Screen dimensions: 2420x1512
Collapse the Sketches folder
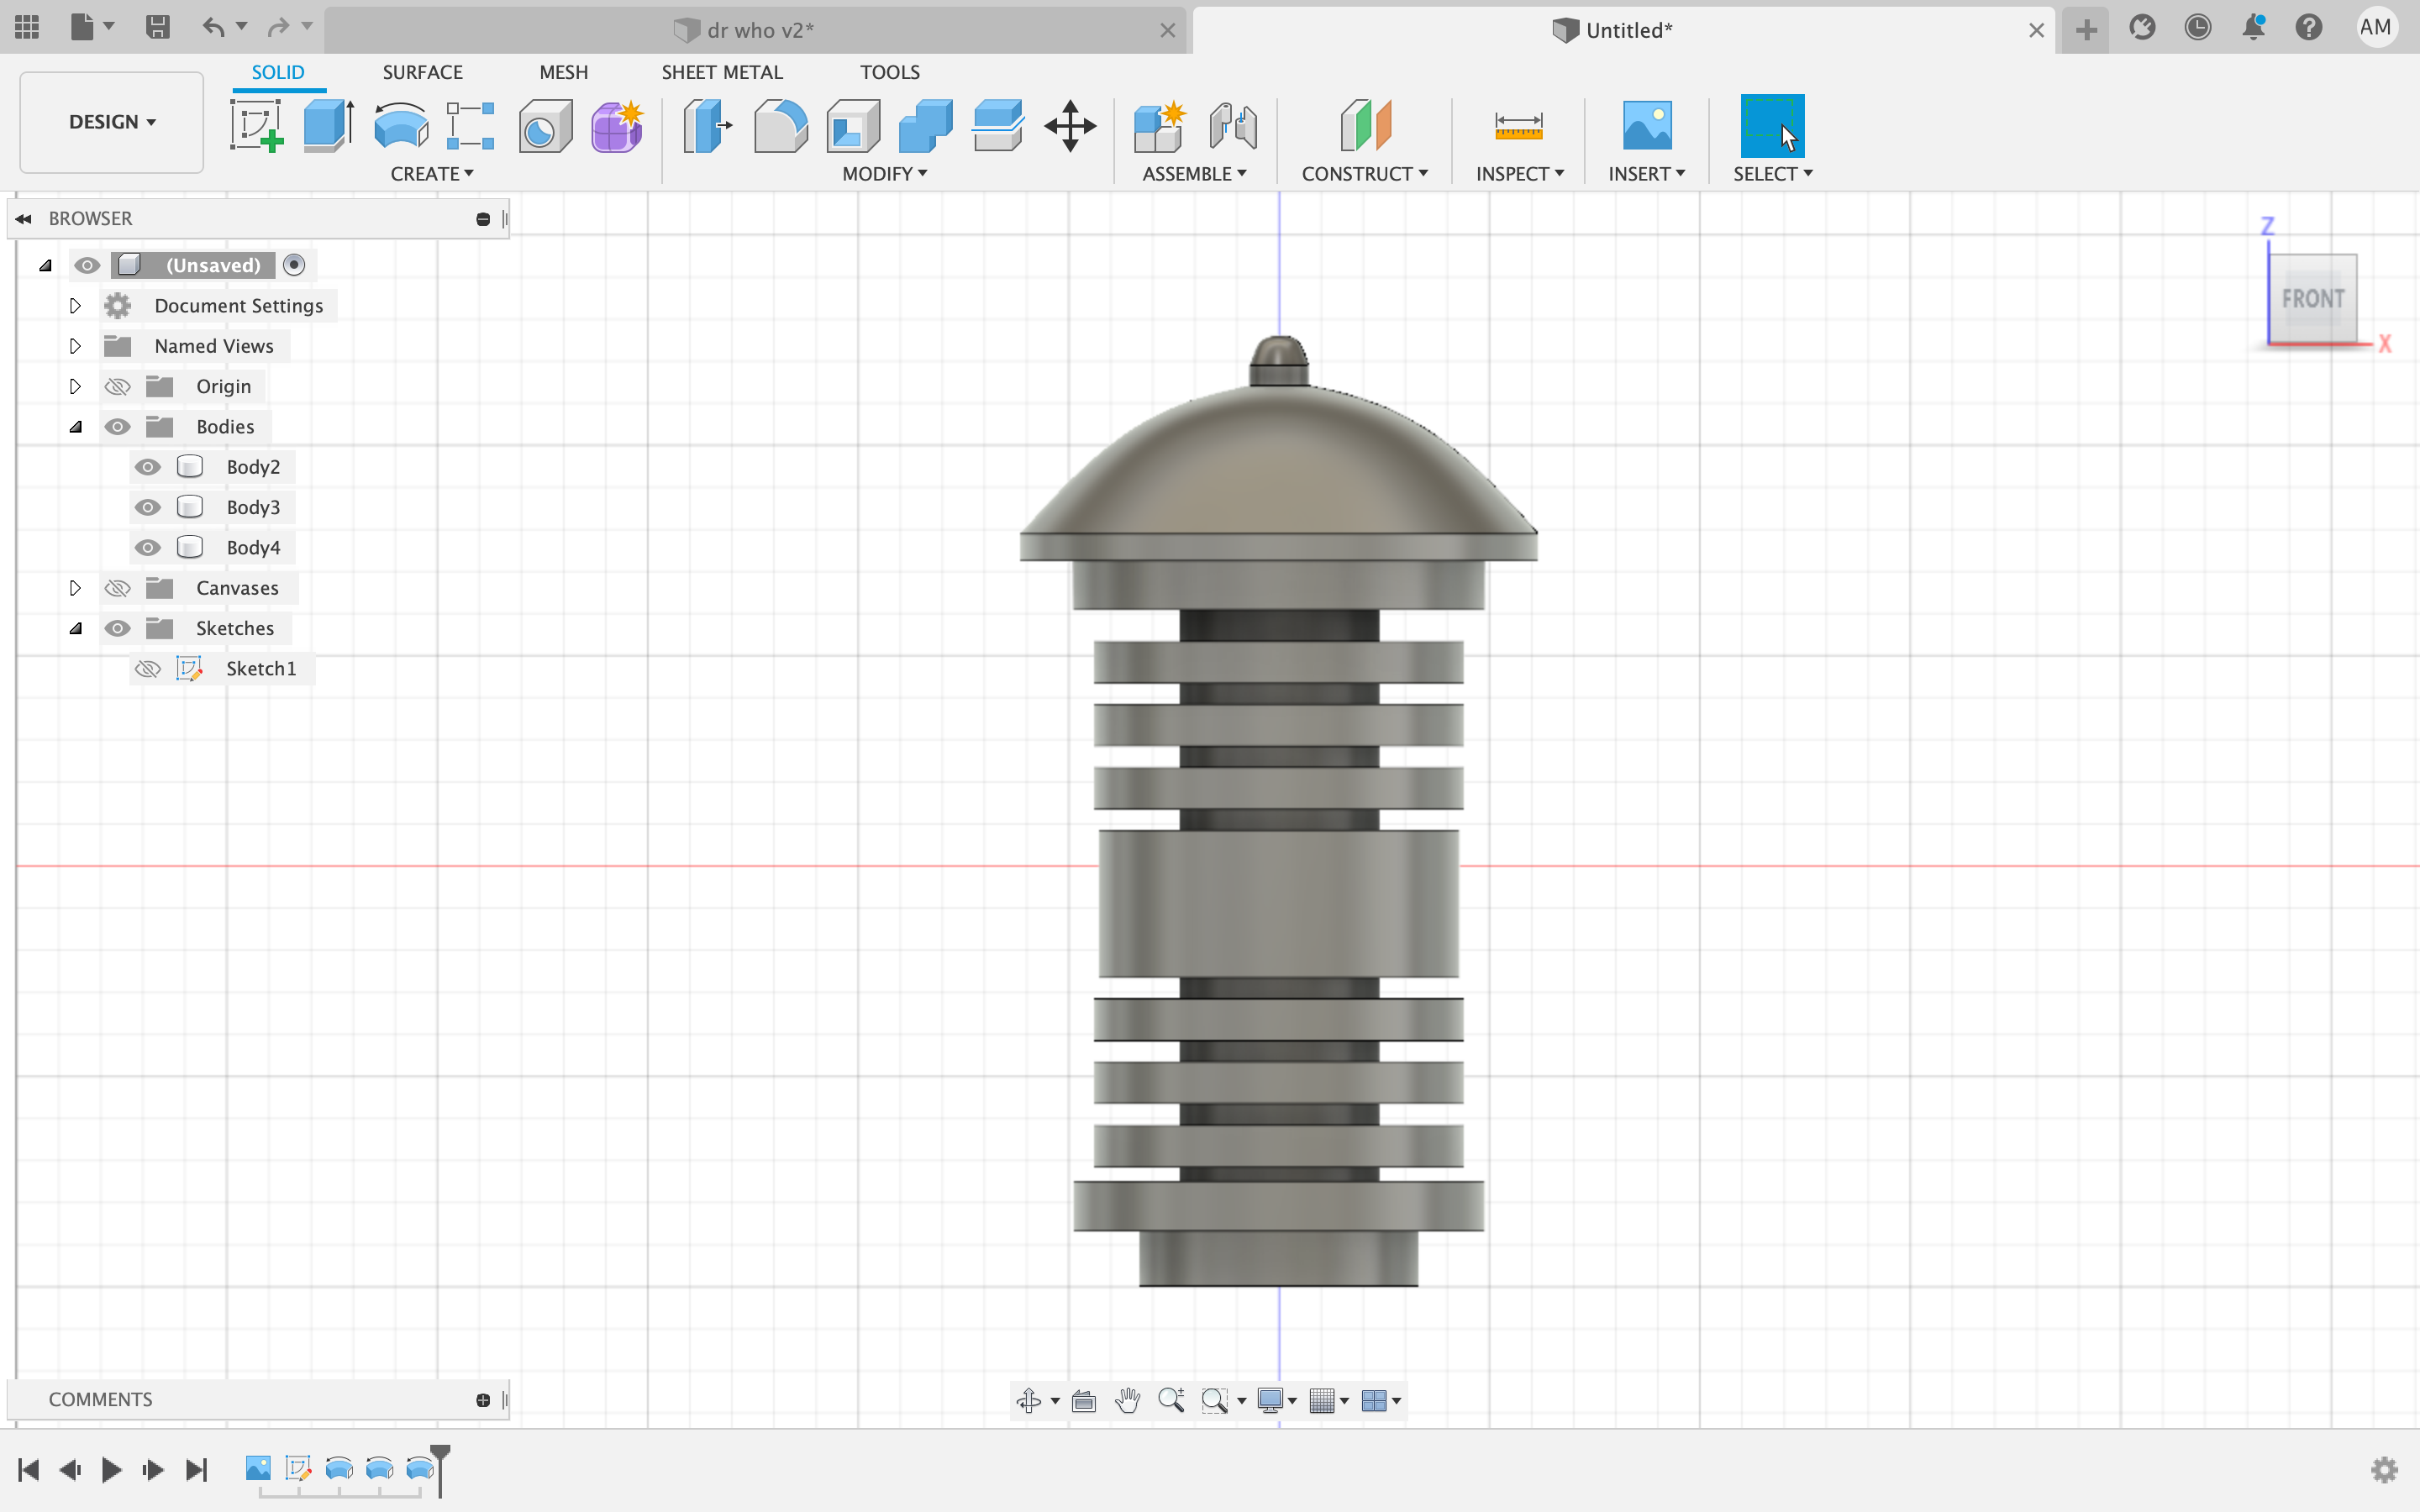[75, 628]
